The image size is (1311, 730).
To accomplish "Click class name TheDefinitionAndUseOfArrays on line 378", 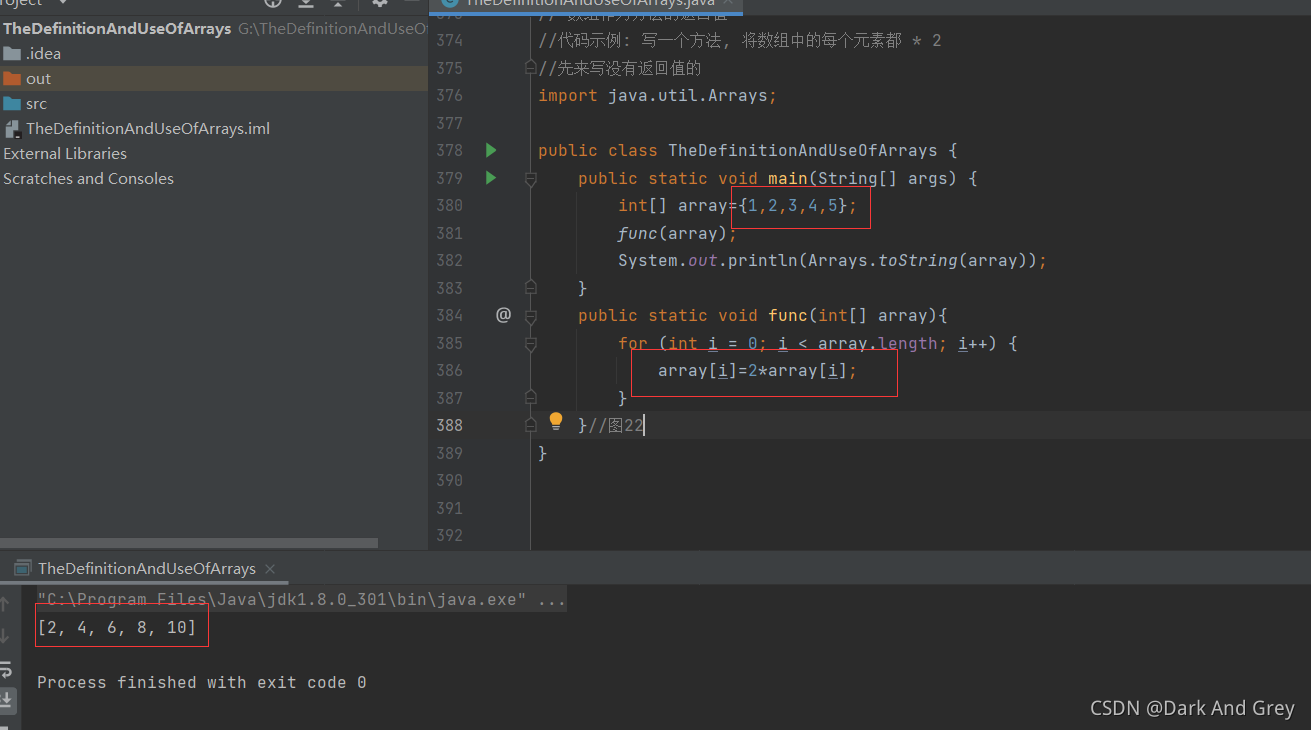I will click(x=803, y=150).
